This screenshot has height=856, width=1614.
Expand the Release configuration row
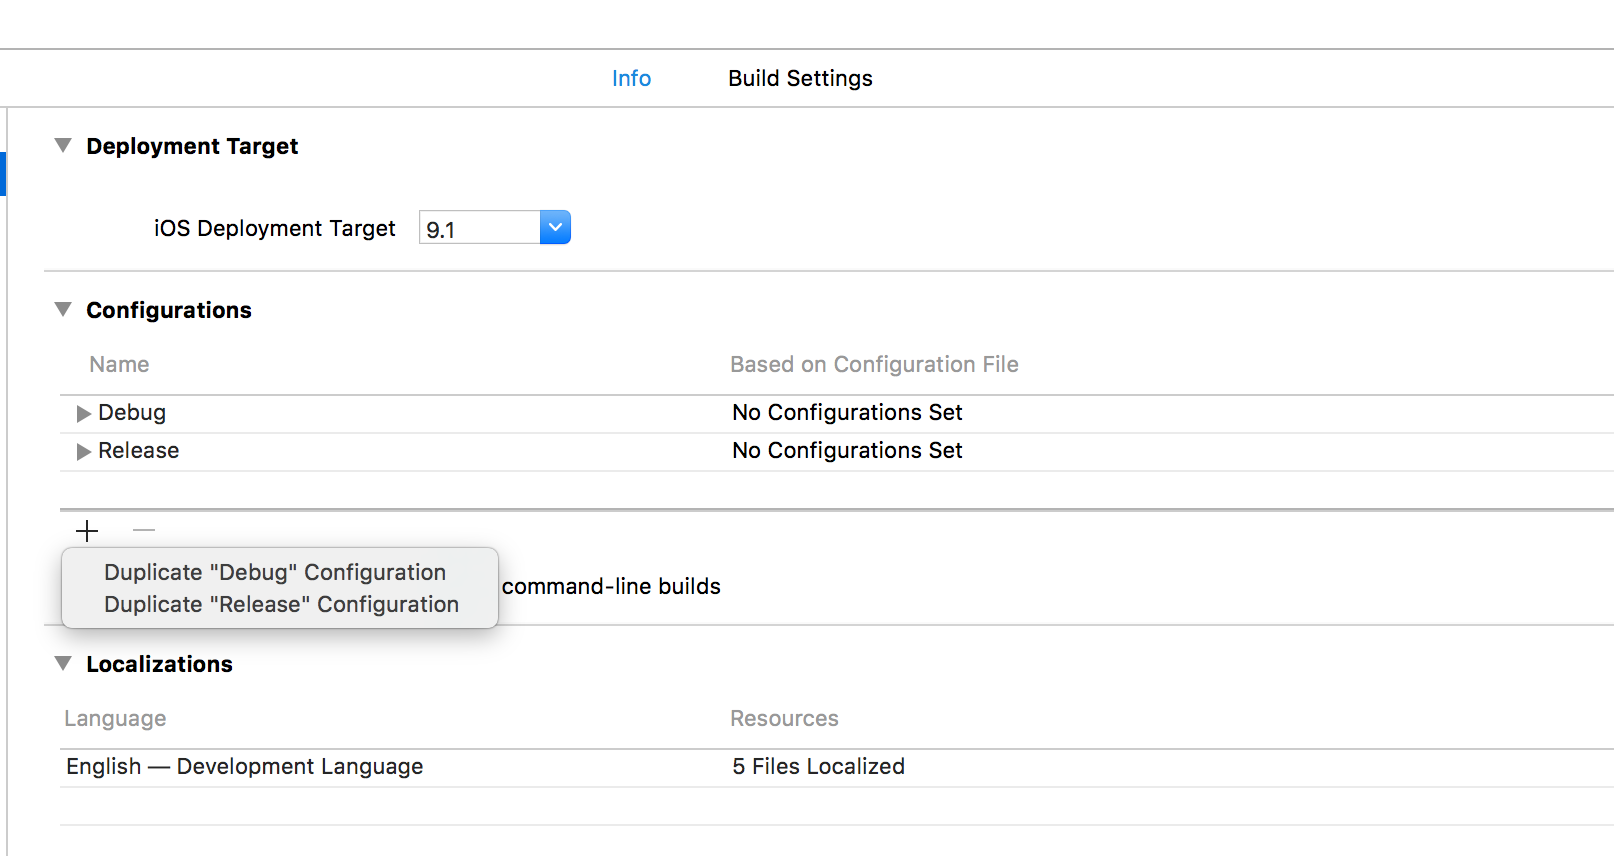click(83, 452)
